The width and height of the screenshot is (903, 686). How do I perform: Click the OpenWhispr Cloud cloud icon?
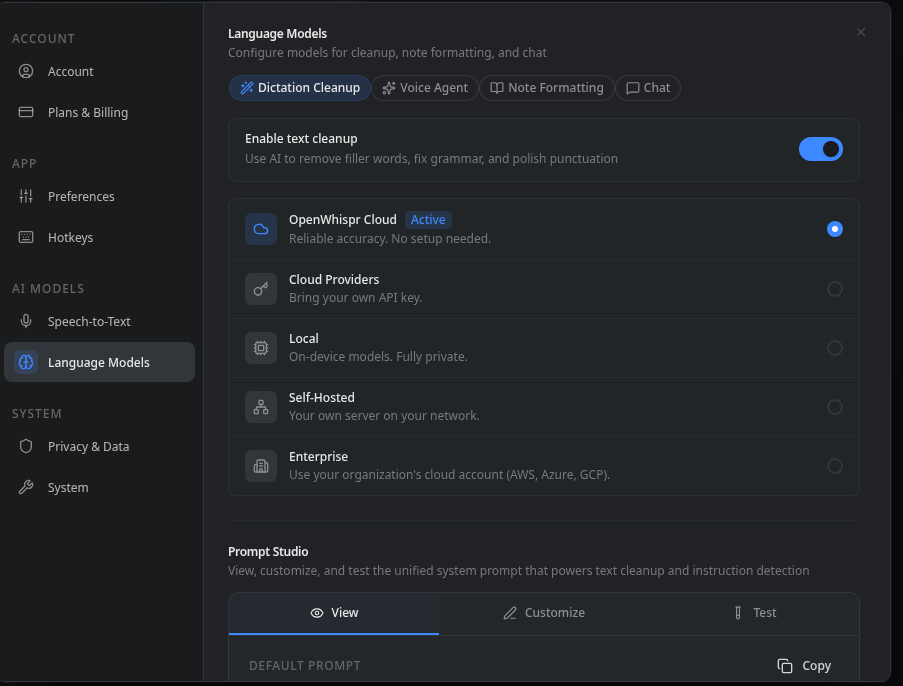[x=261, y=229]
